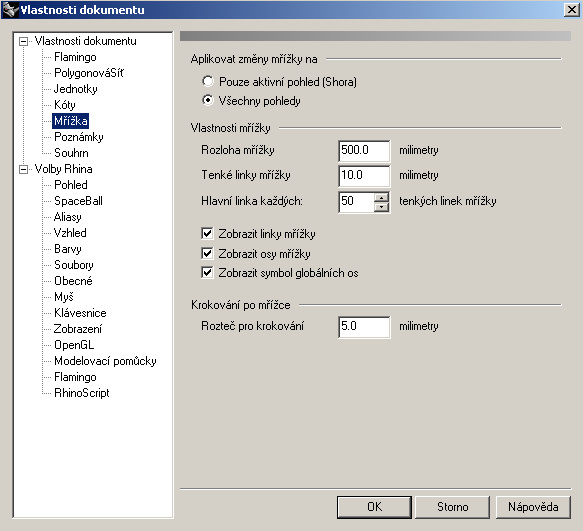Select 'PolygonováSíť' in the tree
The width and height of the screenshot is (583, 531).
point(88,73)
